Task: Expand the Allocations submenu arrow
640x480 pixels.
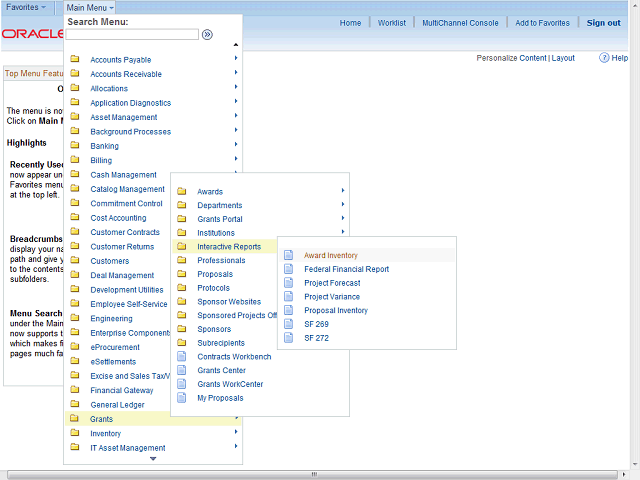Action: pyautogui.click(x=236, y=87)
